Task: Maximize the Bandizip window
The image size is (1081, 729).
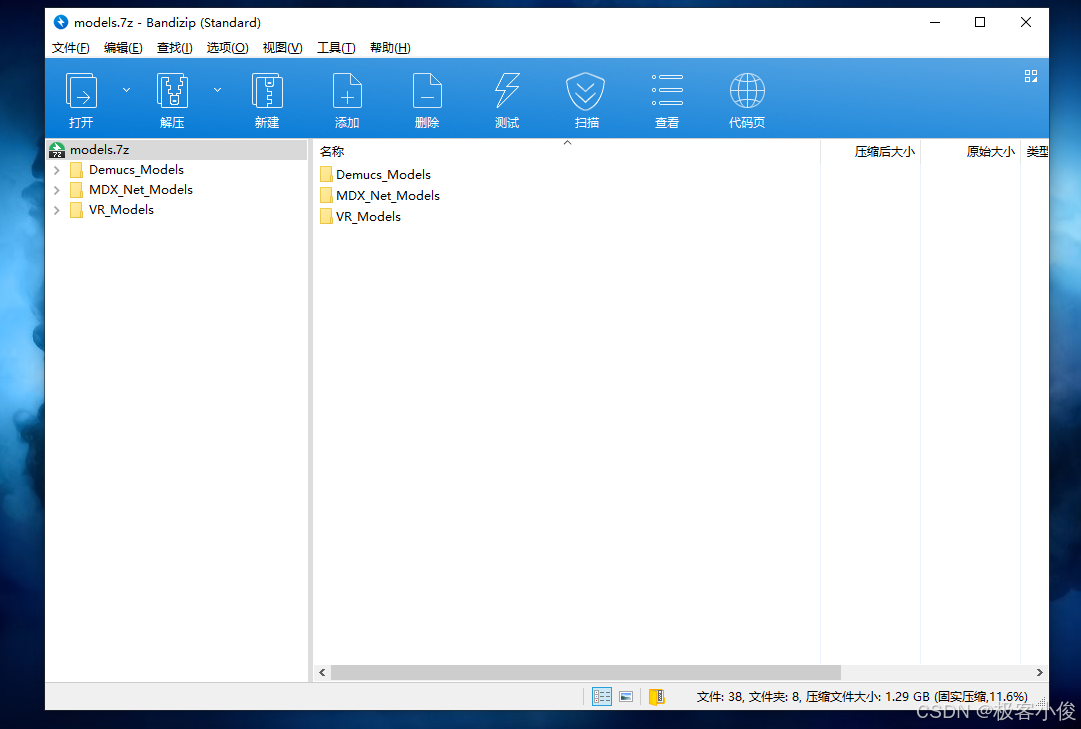Action: [980, 22]
